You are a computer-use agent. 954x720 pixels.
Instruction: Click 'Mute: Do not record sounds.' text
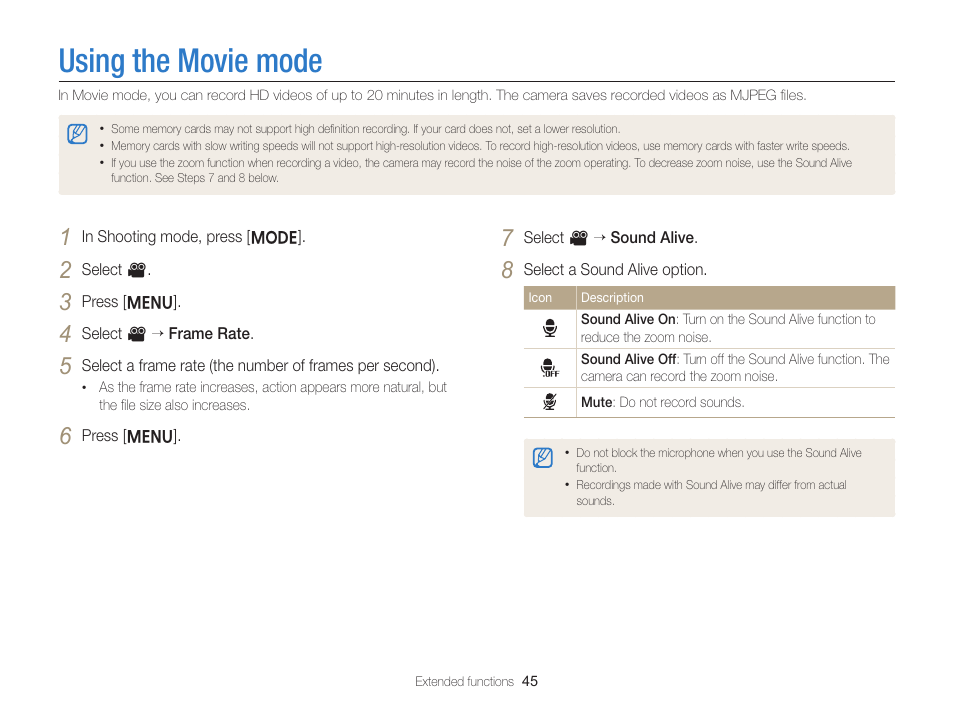coord(663,402)
